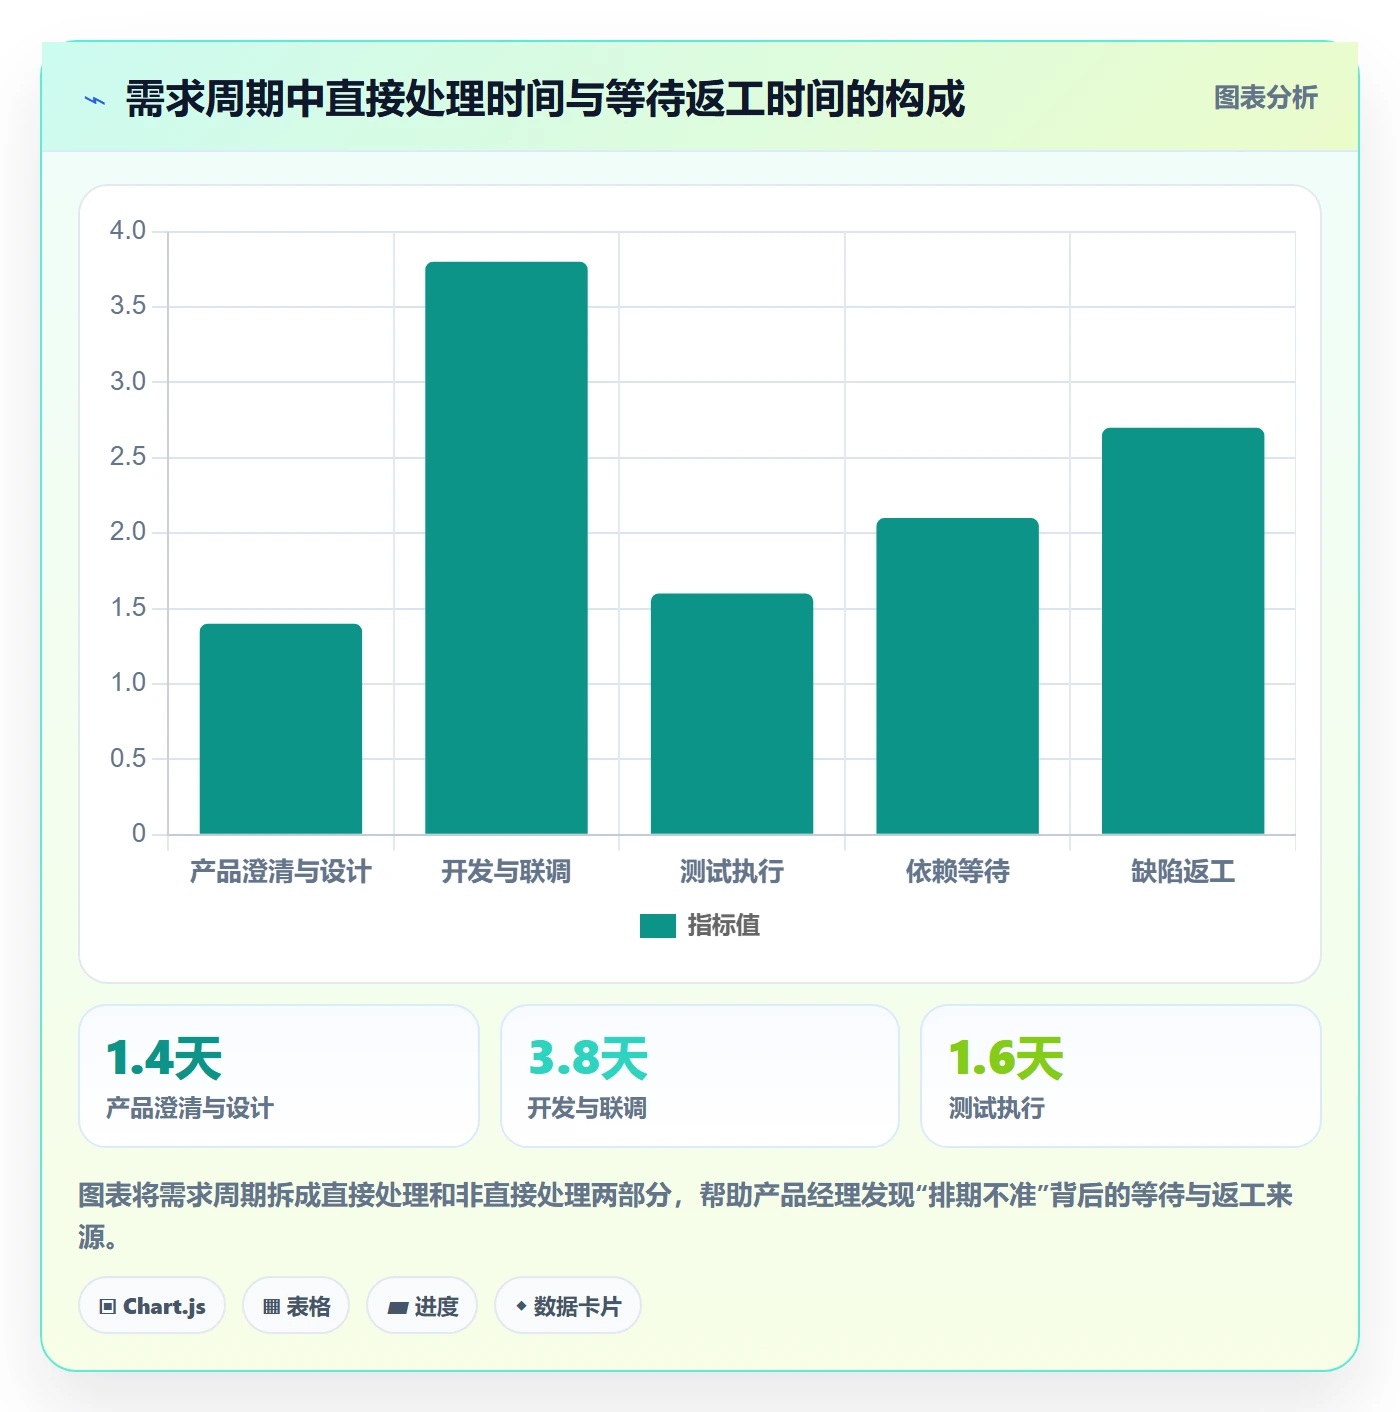Image resolution: width=1400 pixels, height=1412 pixels.
Task: Open the 3.8天 开发与联调 data card
Action: coord(700,1076)
